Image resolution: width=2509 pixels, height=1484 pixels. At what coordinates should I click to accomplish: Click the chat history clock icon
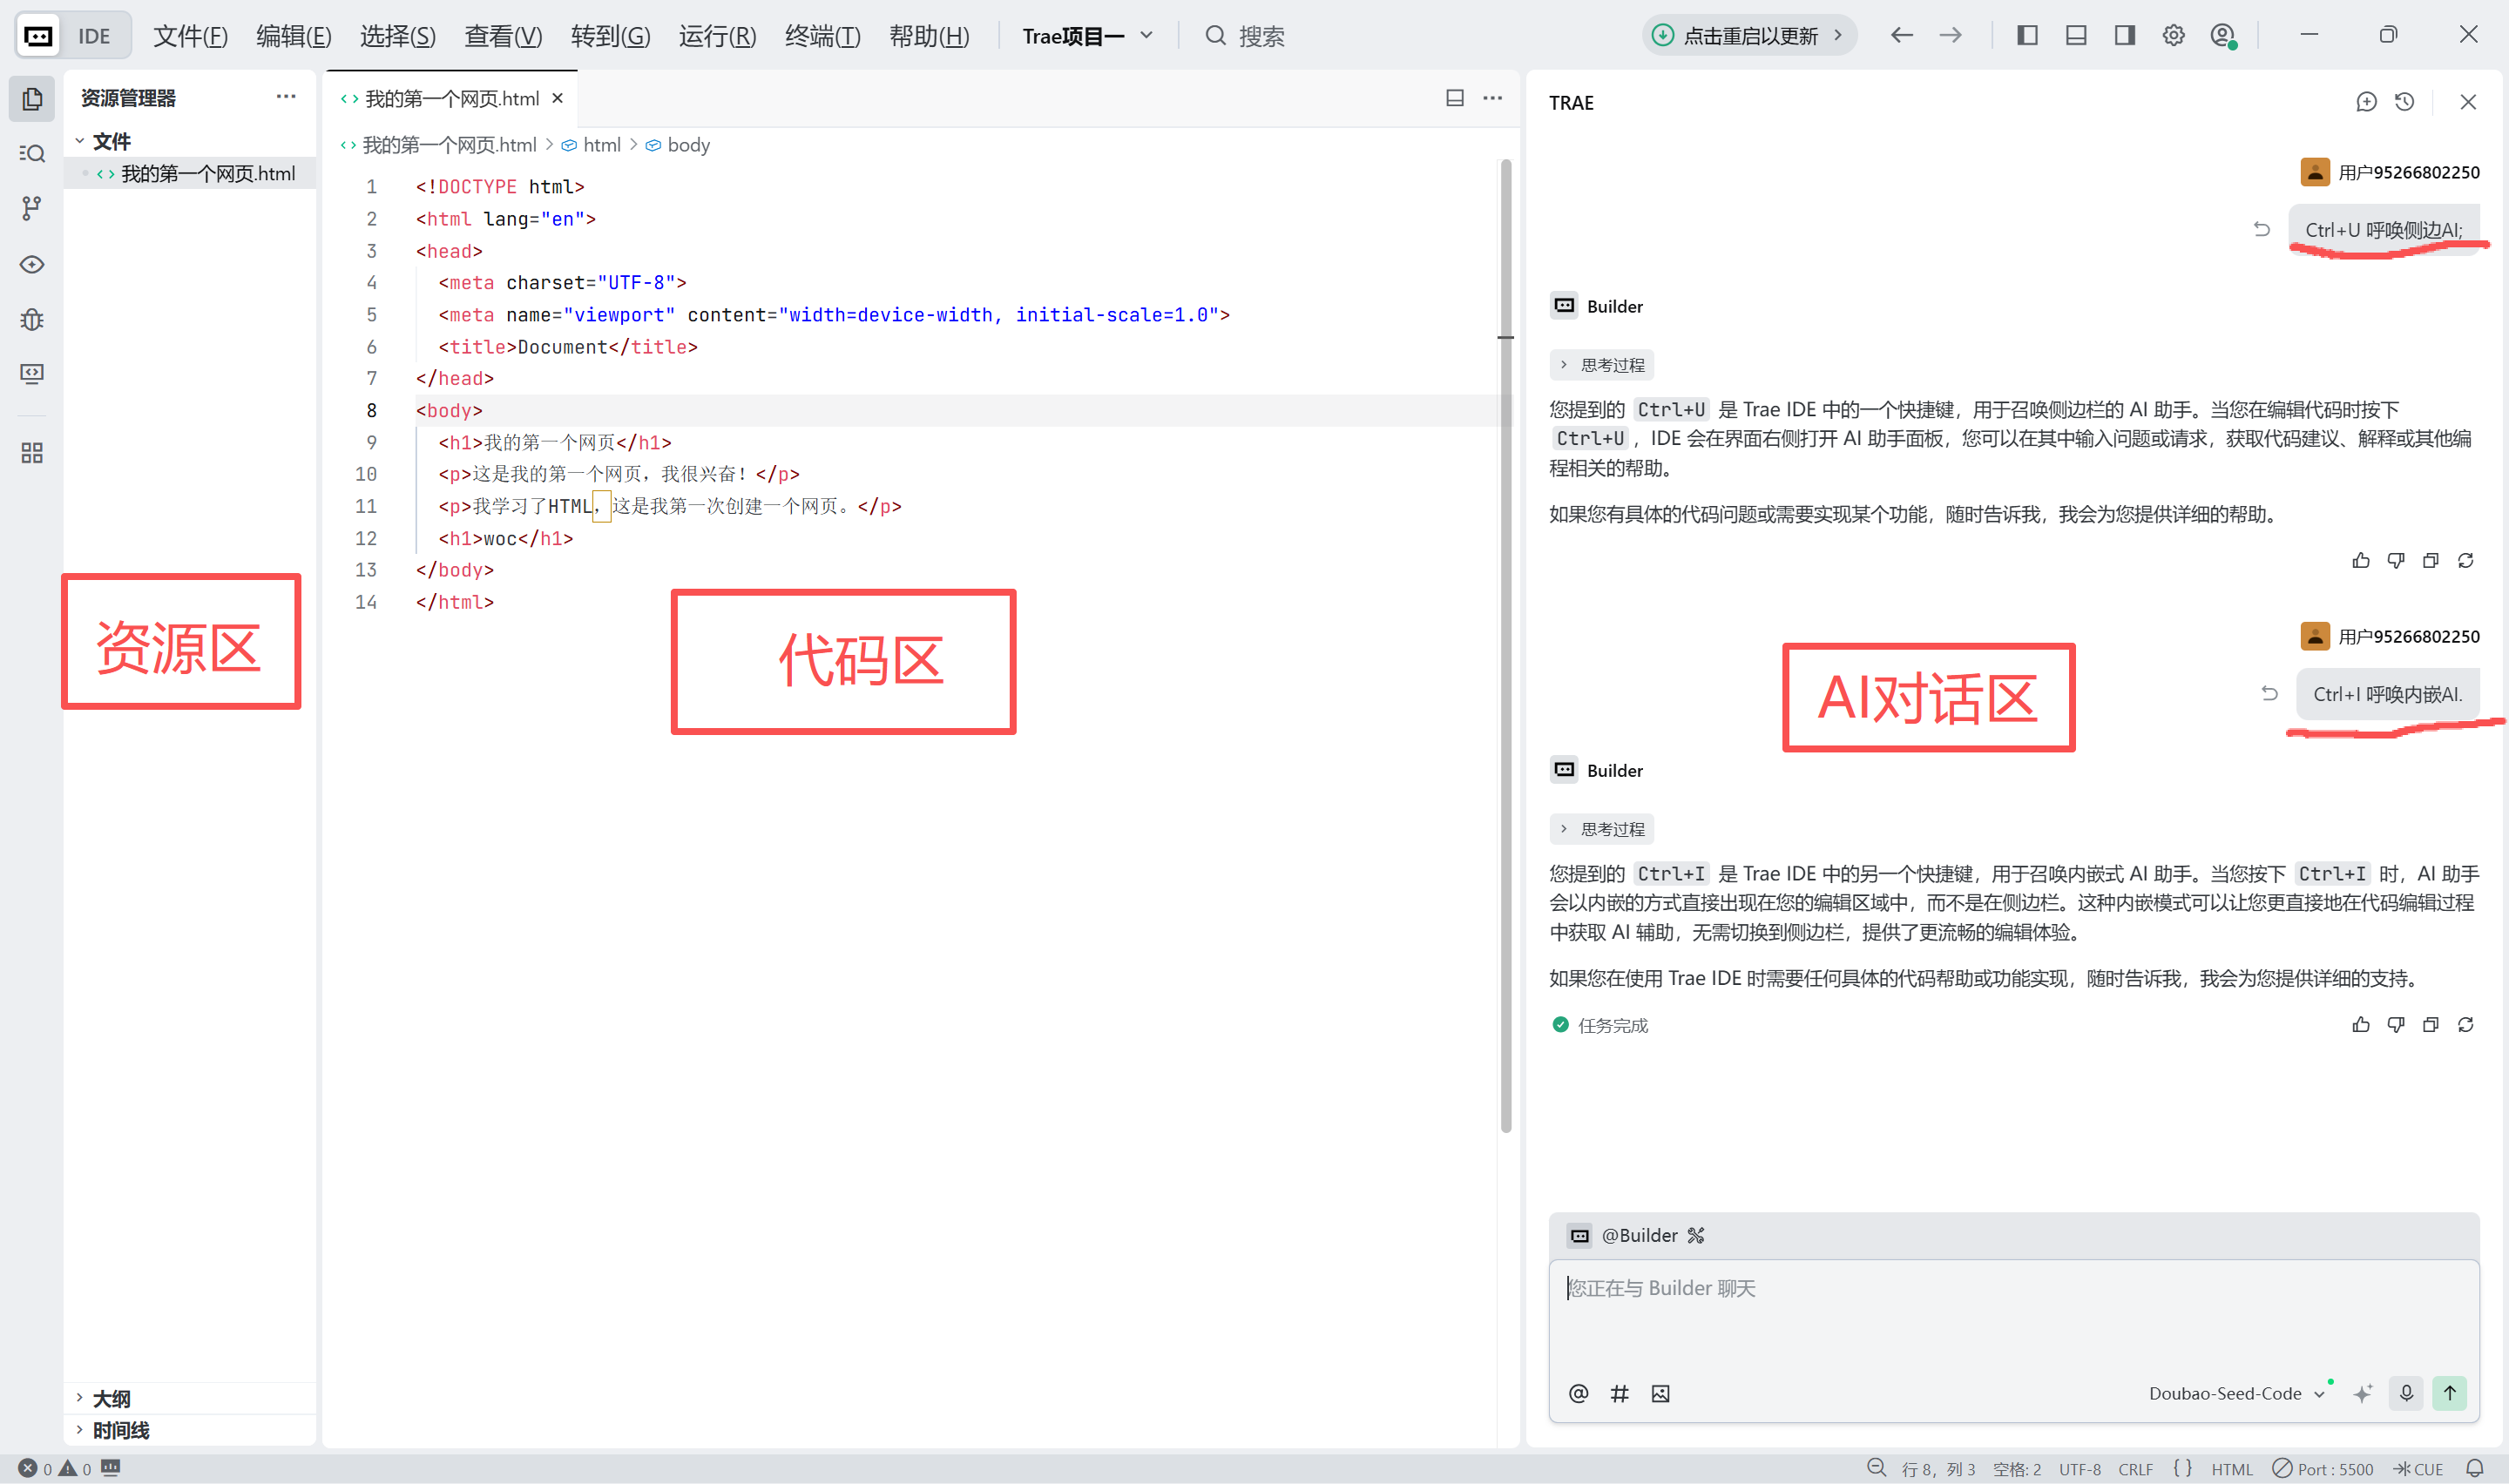pyautogui.click(x=2405, y=102)
